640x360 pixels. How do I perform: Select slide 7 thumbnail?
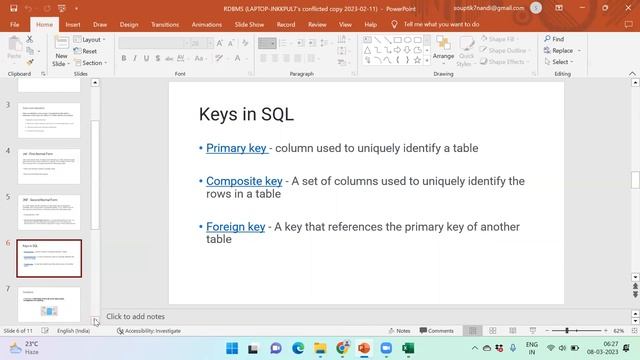[x=49, y=304]
